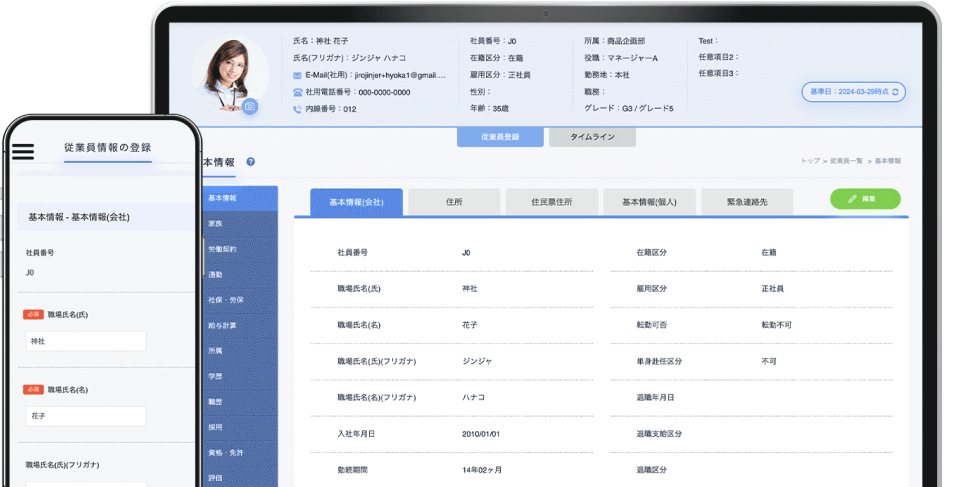Click the camera icon on the profile photo
953x487 pixels.
click(x=250, y=106)
